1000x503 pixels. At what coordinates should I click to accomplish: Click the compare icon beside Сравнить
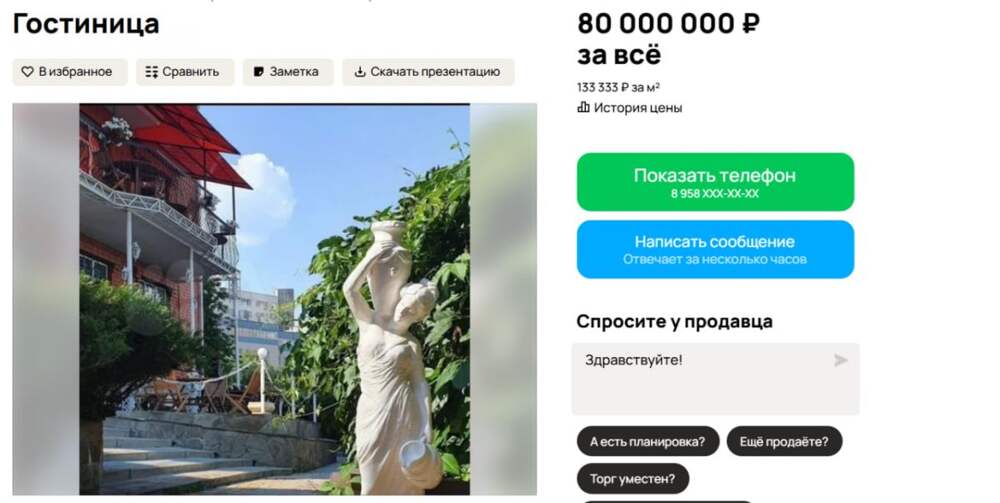152,72
